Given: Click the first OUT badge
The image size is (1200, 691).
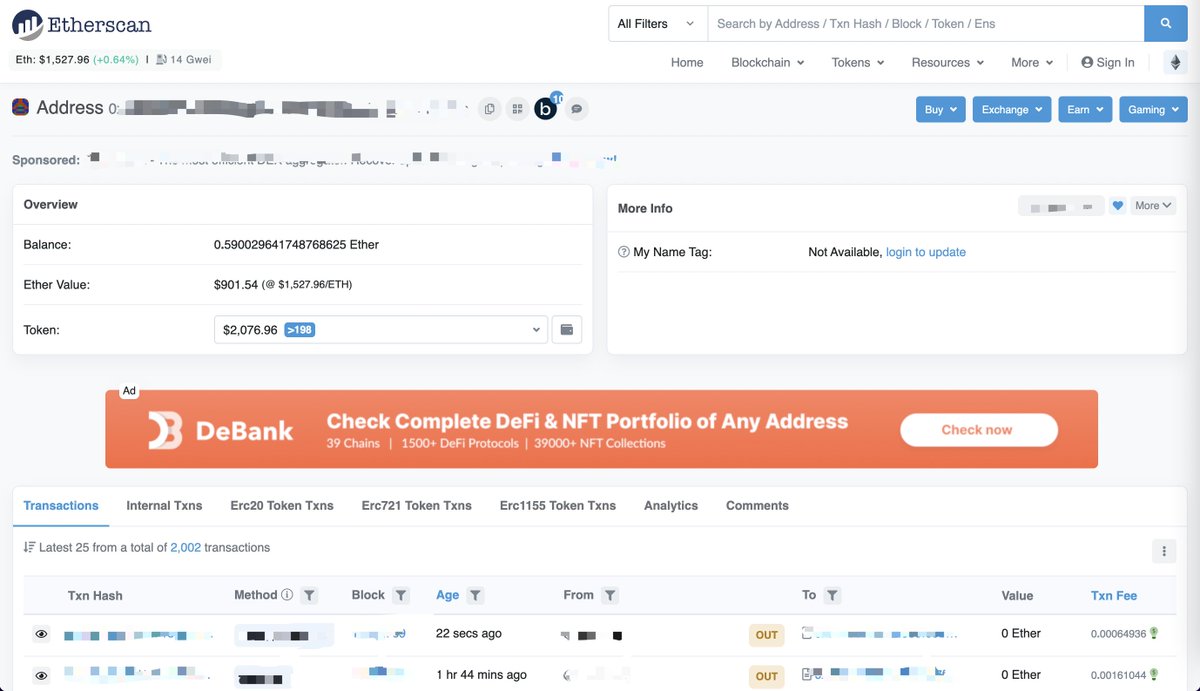Looking at the screenshot, I should click(767, 634).
